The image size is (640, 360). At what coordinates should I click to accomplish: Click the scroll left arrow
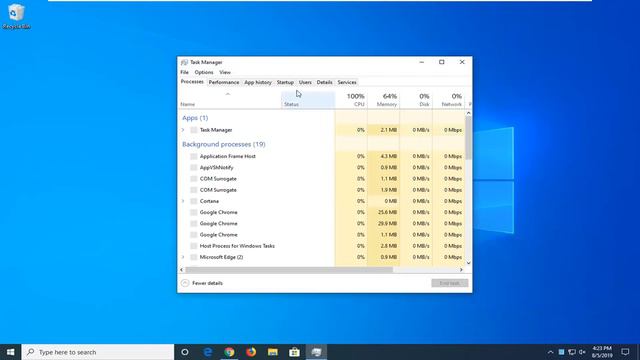click(x=182, y=270)
